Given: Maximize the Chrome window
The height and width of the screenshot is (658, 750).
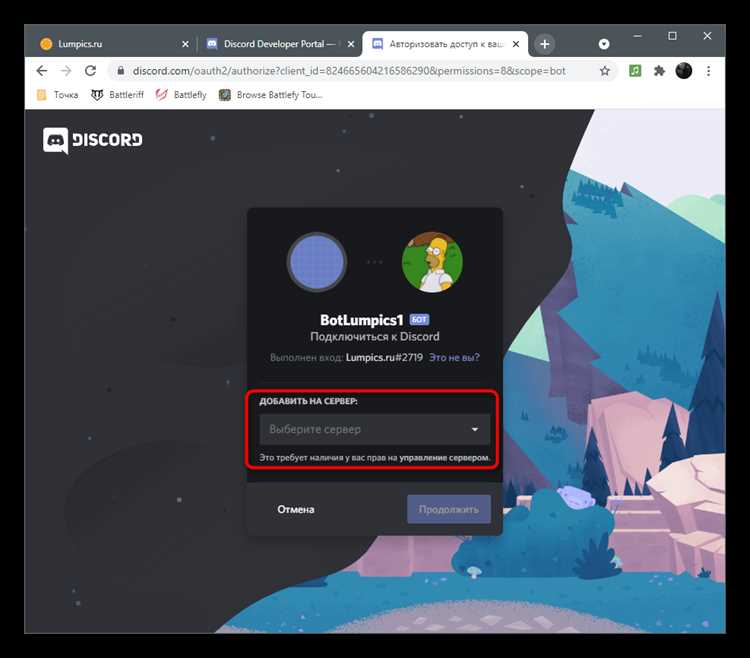Looking at the screenshot, I should 672,36.
